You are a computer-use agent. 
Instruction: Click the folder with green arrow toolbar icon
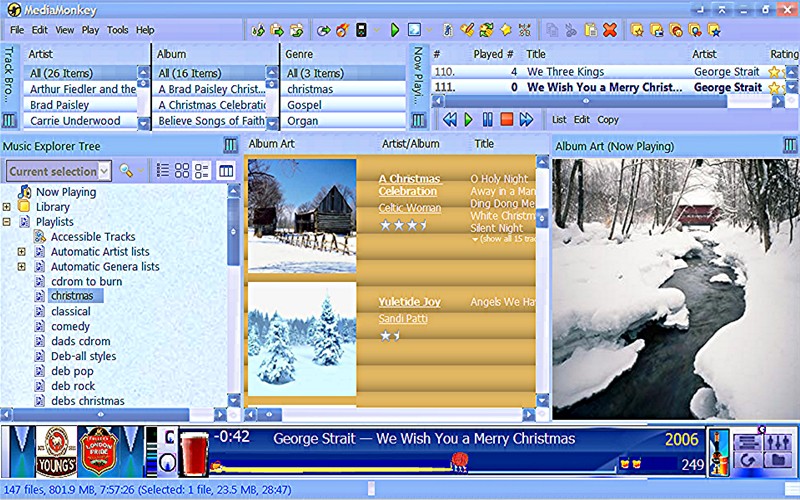pos(277,30)
